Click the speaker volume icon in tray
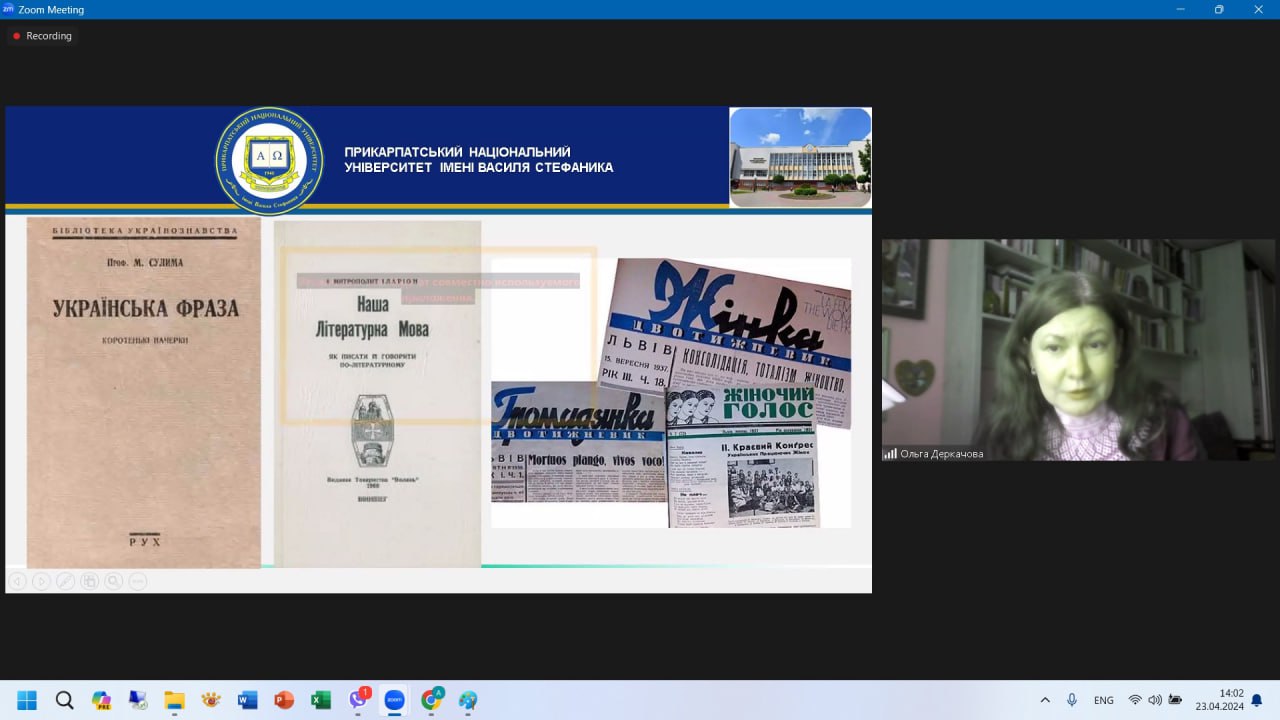1280x720 pixels. tap(1155, 700)
